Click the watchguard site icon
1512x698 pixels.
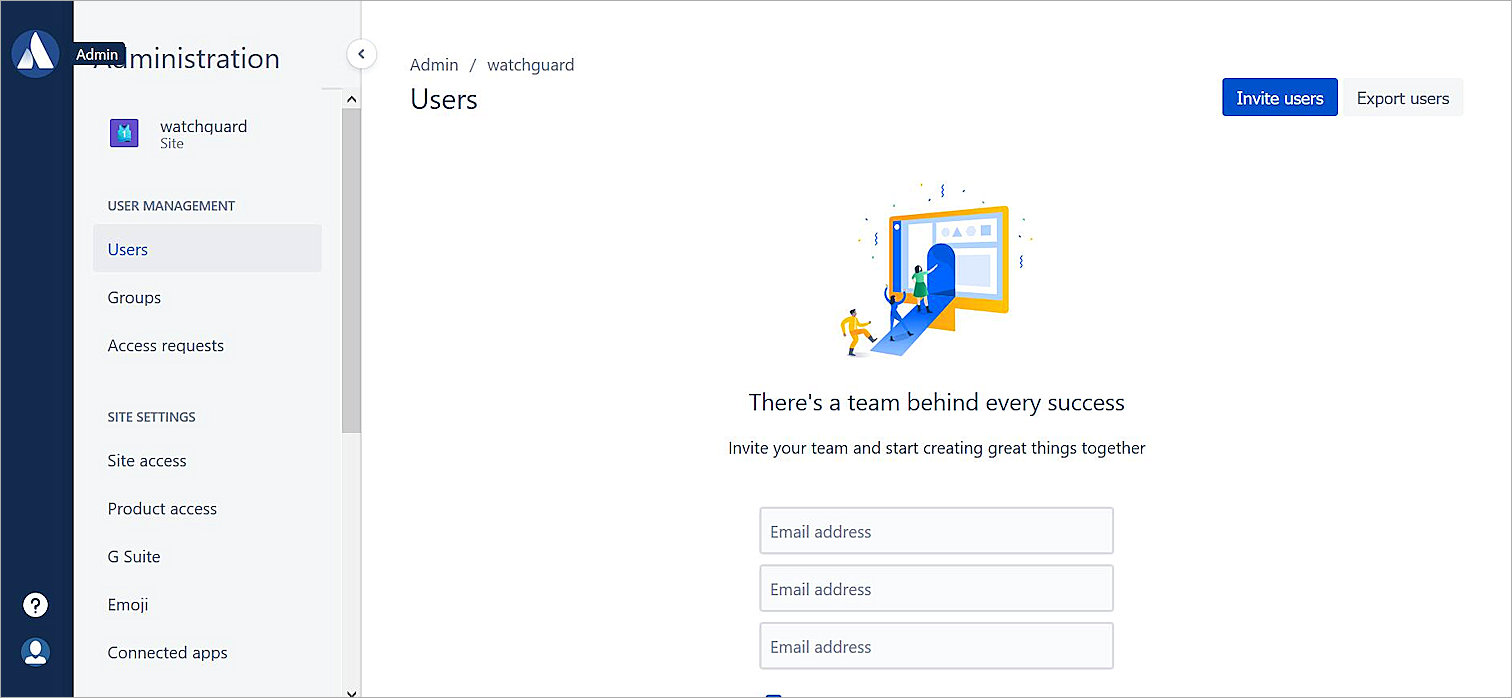click(124, 133)
